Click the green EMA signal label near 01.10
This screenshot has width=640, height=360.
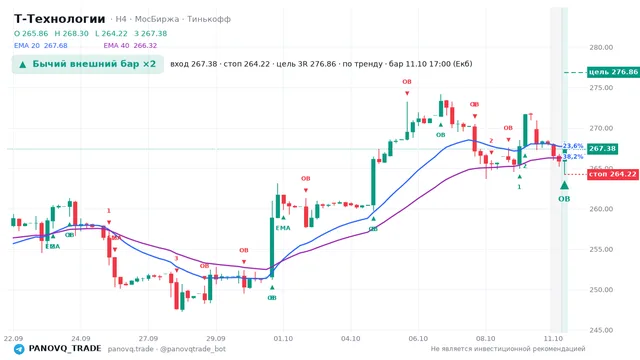pyautogui.click(x=283, y=228)
